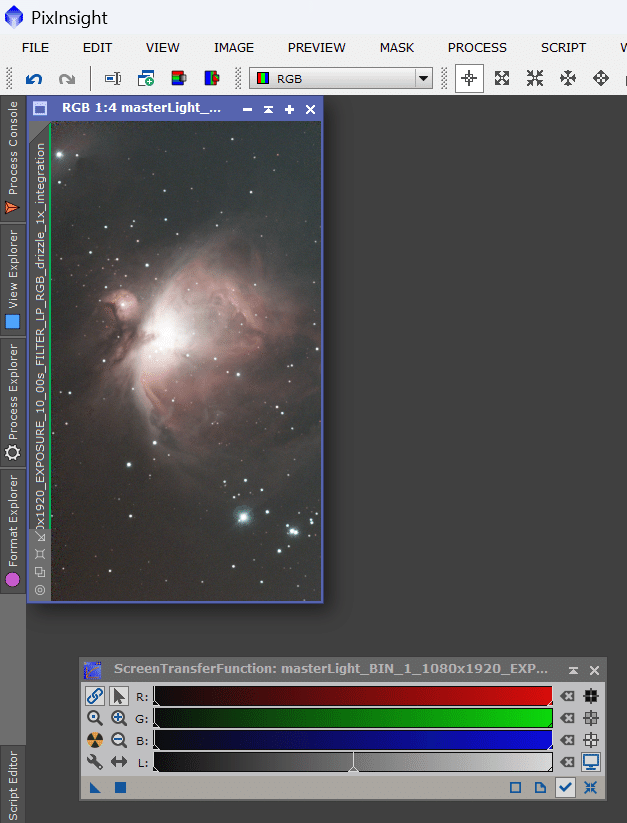The image size is (627, 823).
Task: Select the zoom-out mode in STF
Action: click(119, 740)
